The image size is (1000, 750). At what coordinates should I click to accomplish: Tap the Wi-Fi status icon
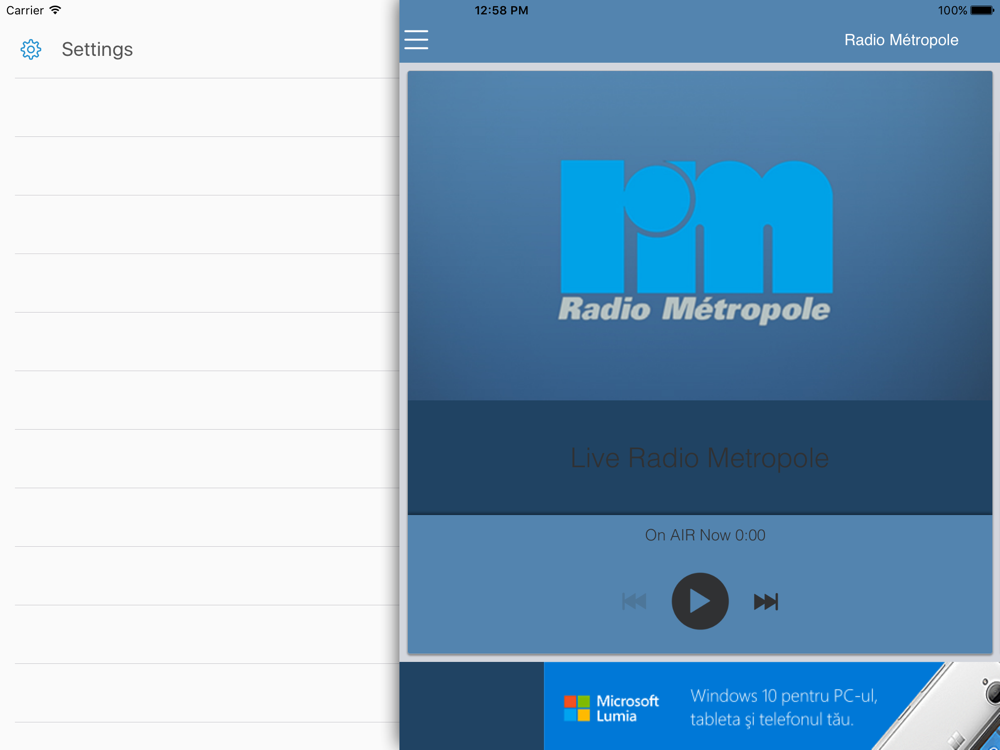[55, 10]
